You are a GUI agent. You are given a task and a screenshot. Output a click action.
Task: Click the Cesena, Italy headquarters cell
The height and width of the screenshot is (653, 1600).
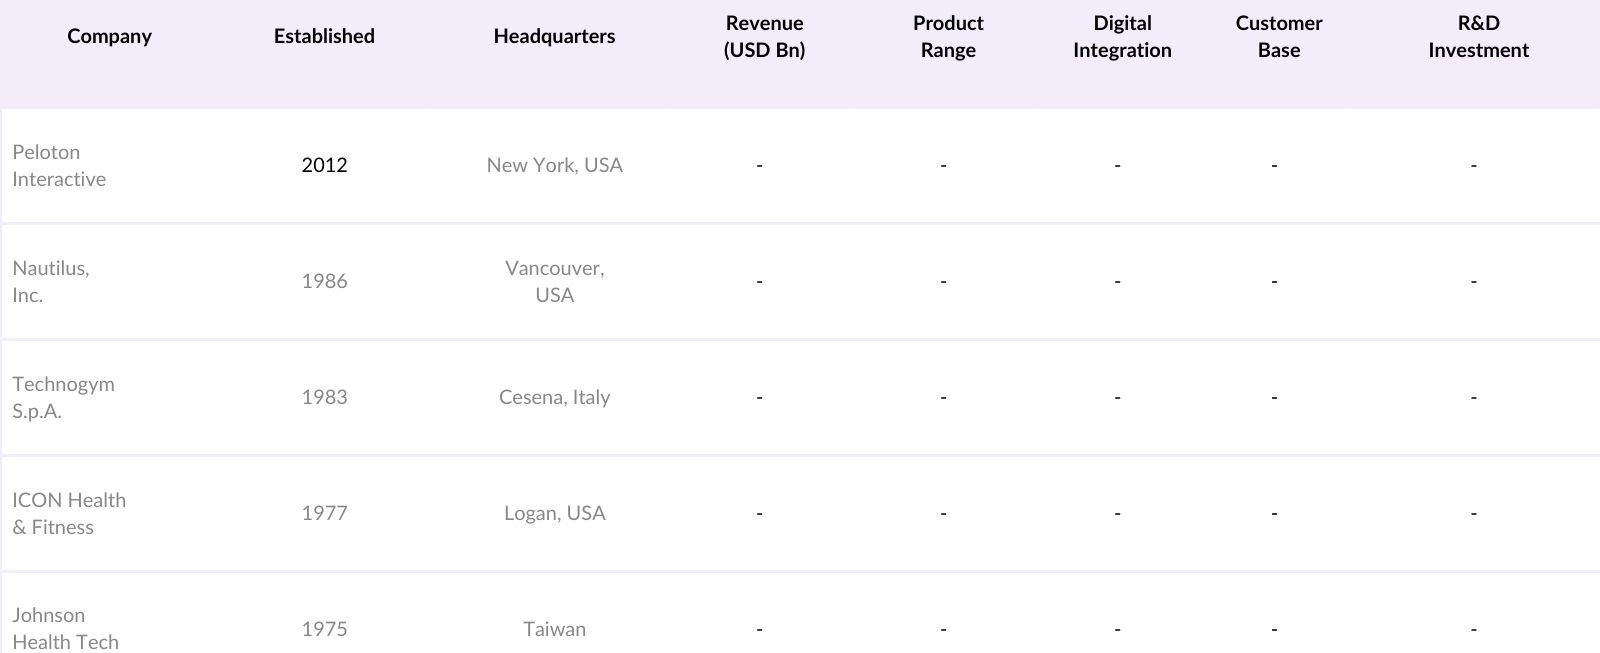pyautogui.click(x=554, y=398)
